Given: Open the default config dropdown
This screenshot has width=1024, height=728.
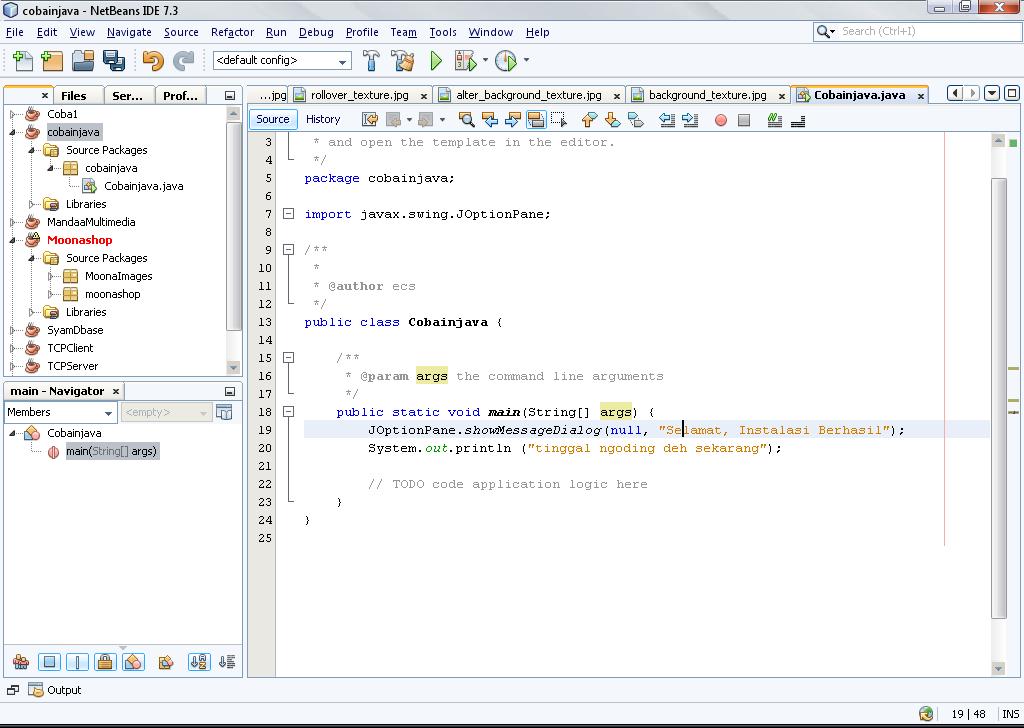Looking at the screenshot, I should pyautogui.click(x=282, y=61).
